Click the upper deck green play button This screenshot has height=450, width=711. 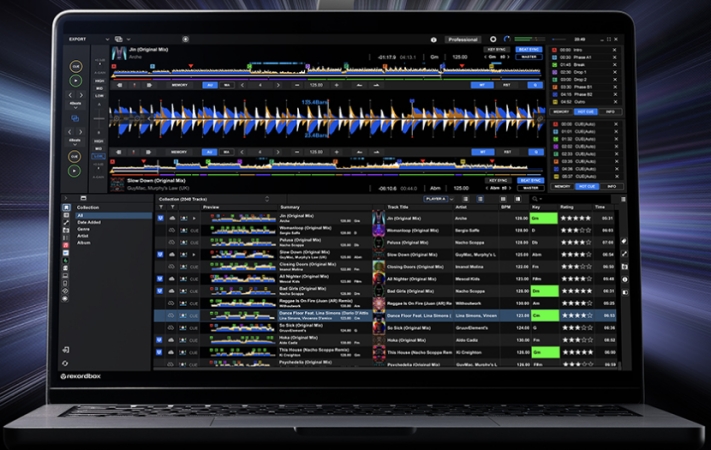click(x=76, y=81)
